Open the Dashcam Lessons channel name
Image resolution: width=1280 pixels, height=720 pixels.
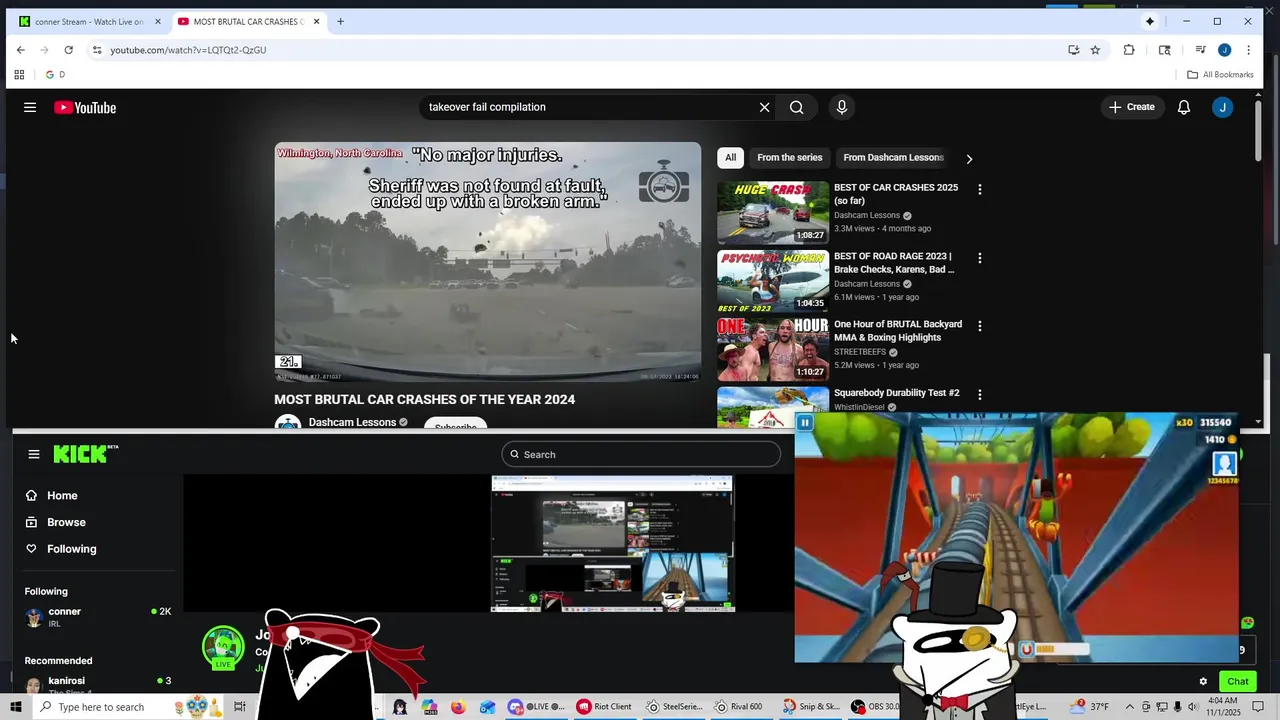tap(352, 422)
